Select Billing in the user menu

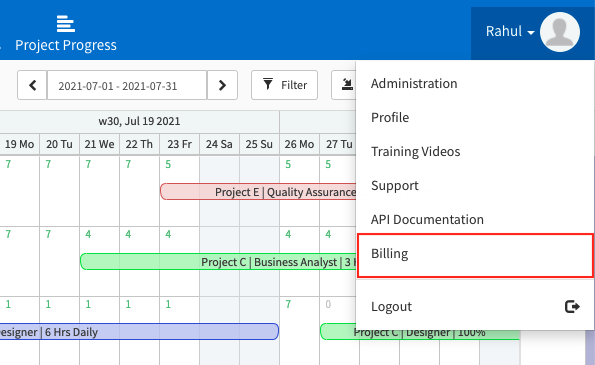[475, 255]
